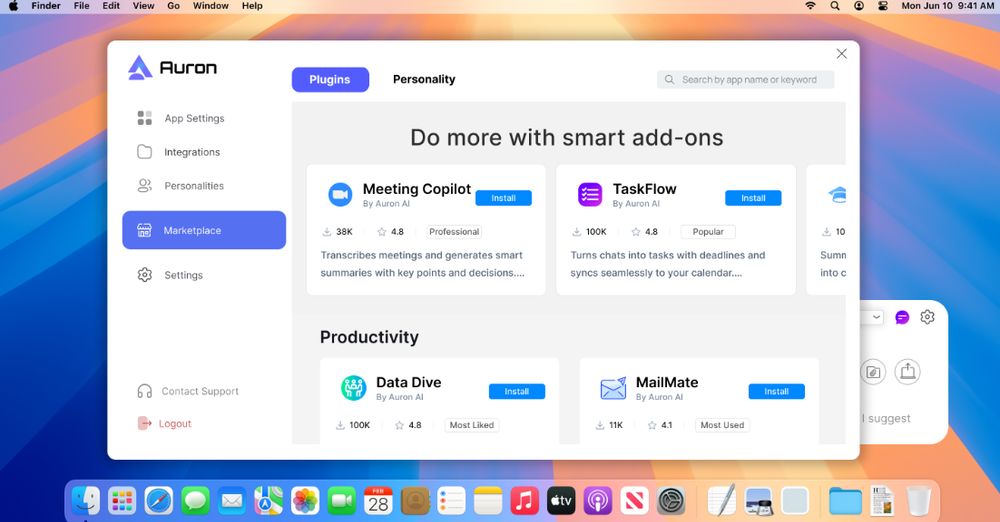Image resolution: width=1000 pixels, height=522 pixels.
Task: Click the Meeting Copilot camera icon
Action: pyautogui.click(x=340, y=195)
